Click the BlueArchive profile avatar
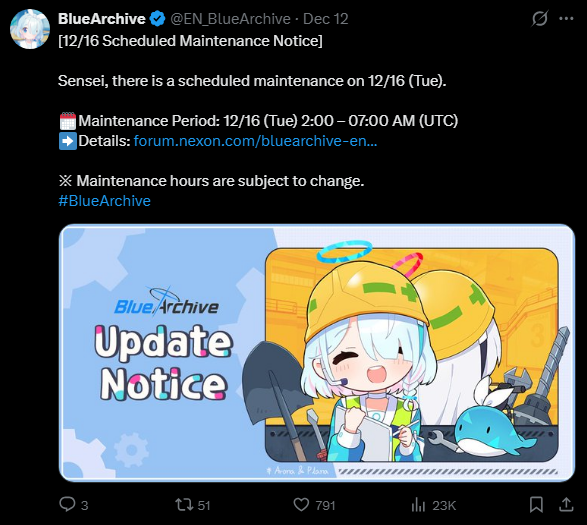Image resolution: width=587 pixels, height=525 pixels. (30, 29)
